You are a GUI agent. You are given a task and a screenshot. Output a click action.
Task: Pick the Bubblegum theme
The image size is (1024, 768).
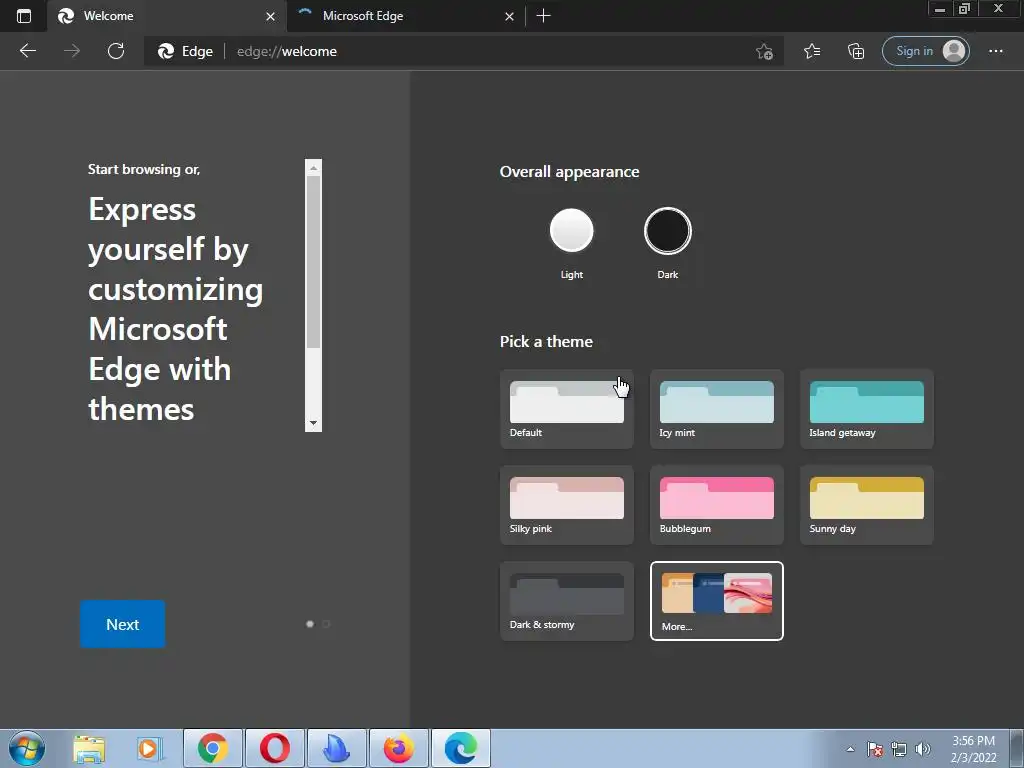tap(716, 505)
